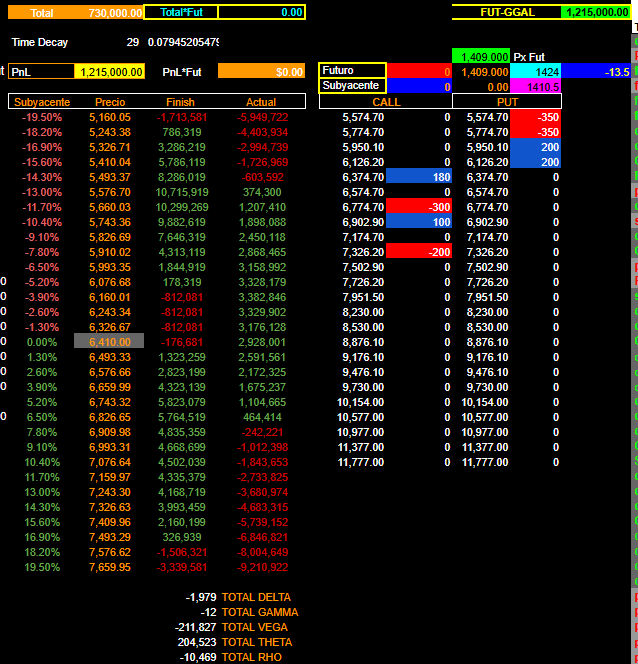
Task: Click the Time Decay label
Action: (x=40, y=42)
